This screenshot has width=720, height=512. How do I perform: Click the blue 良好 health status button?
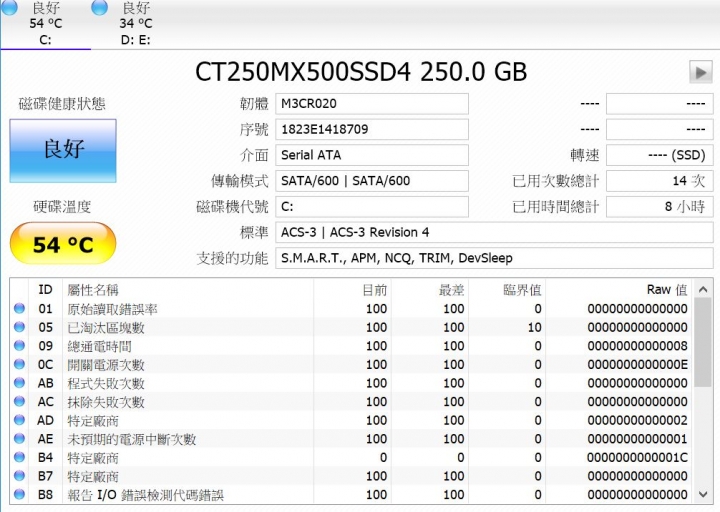(x=63, y=151)
